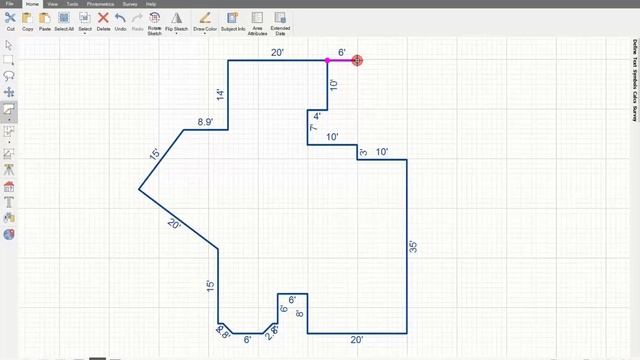This screenshot has height=360, width=640.
Task: Click the red crosshair drawing cursor point
Action: (x=357, y=60)
